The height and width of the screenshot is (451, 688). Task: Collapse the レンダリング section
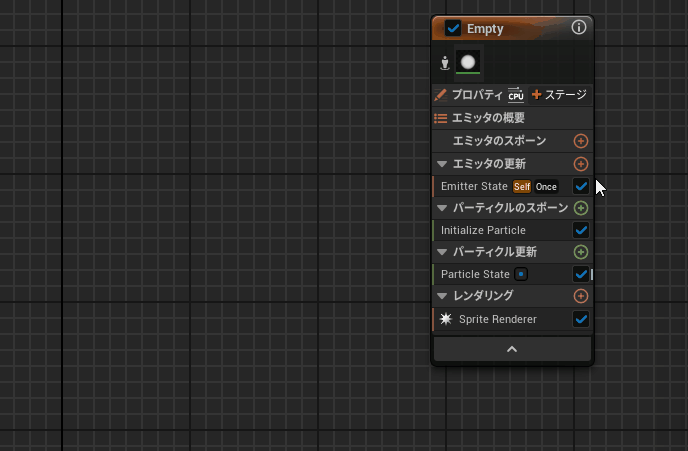tap(442, 296)
